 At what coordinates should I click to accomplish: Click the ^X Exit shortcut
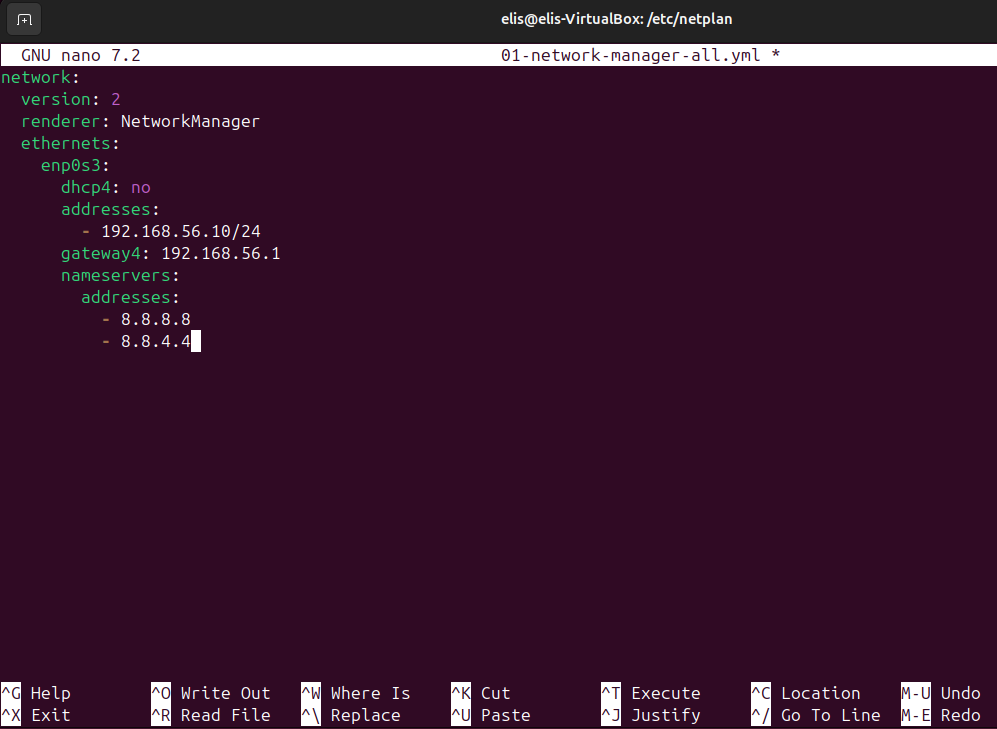(x=37, y=715)
